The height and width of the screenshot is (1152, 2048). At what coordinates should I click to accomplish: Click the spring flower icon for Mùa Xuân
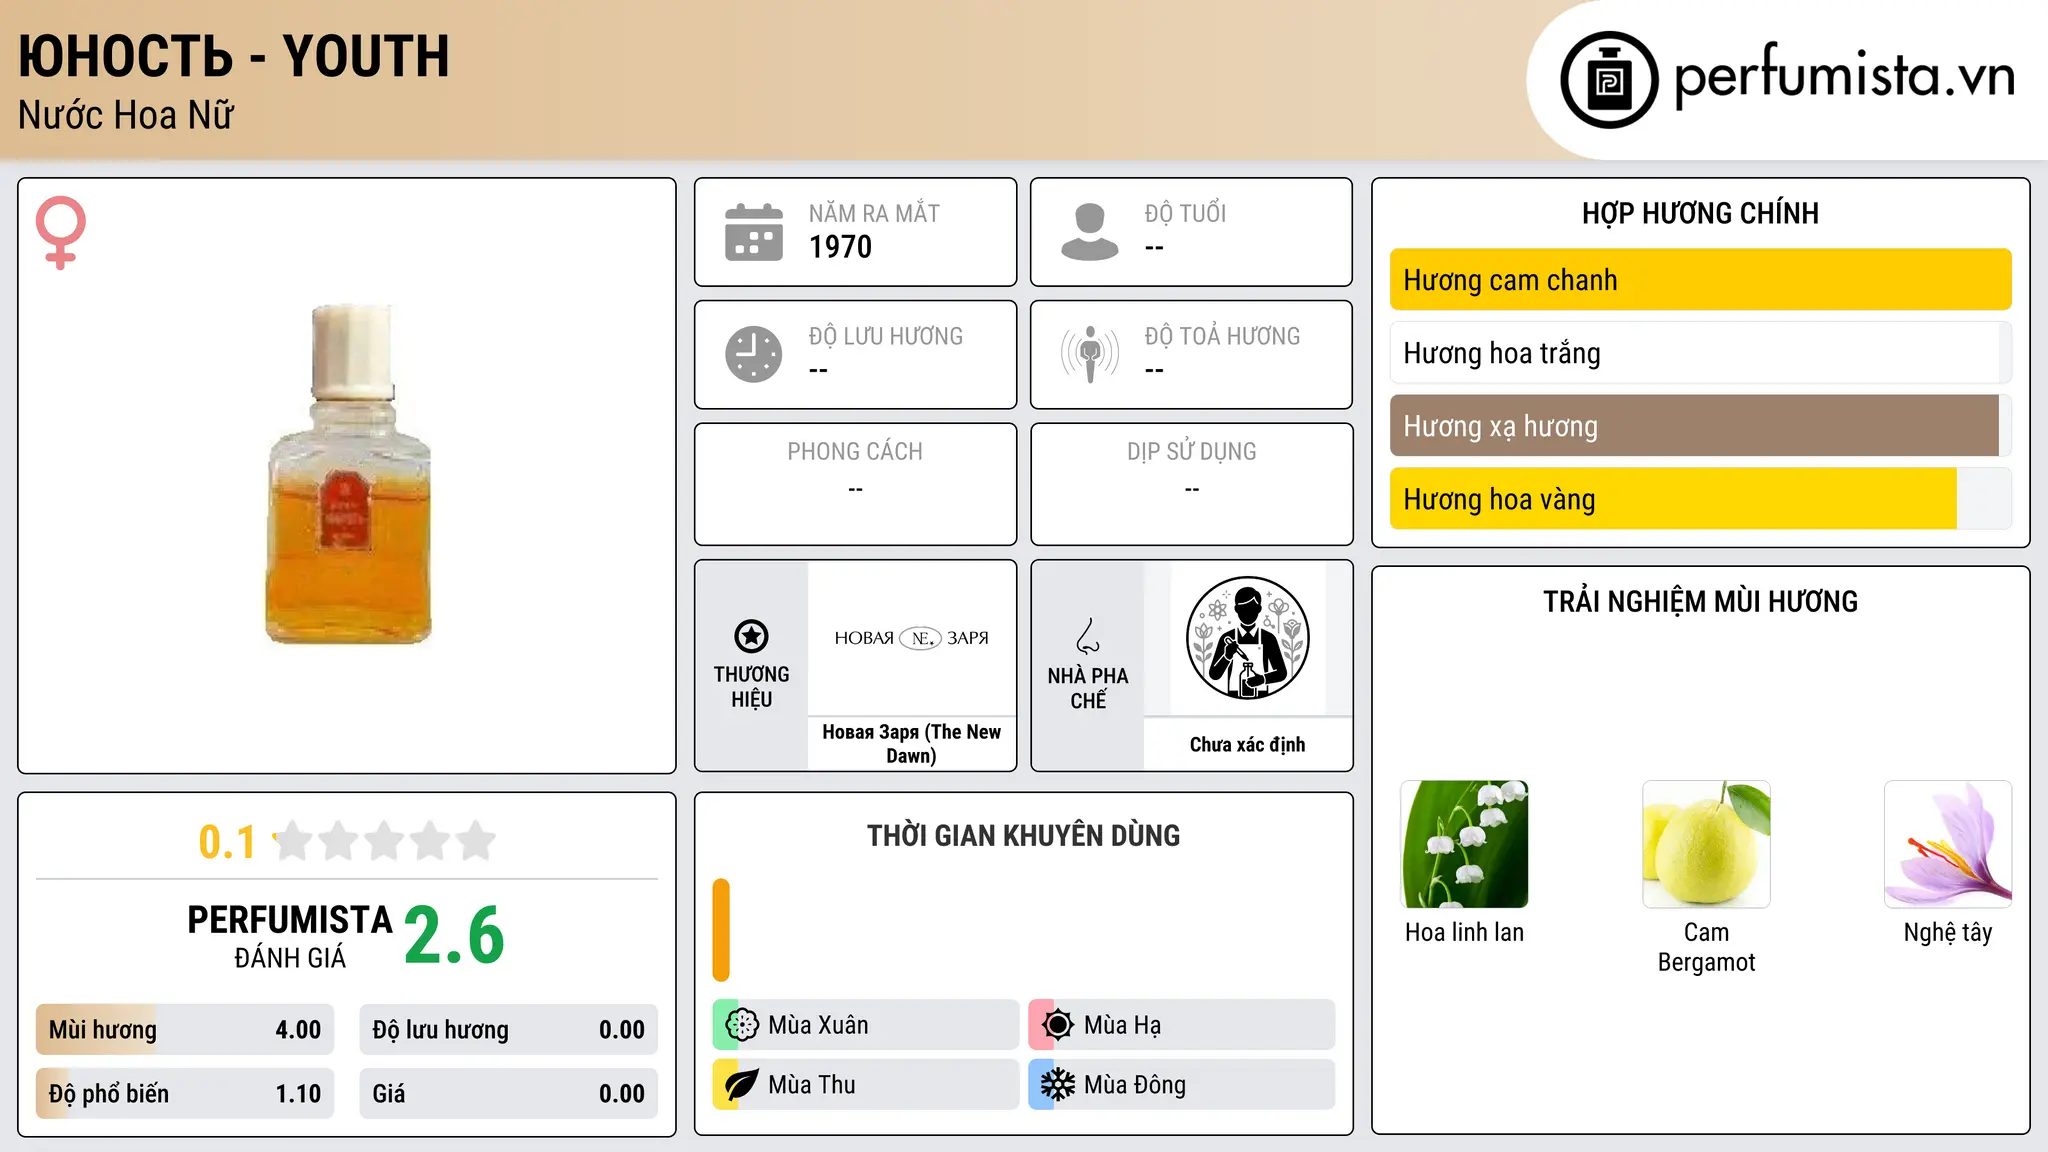741,1025
